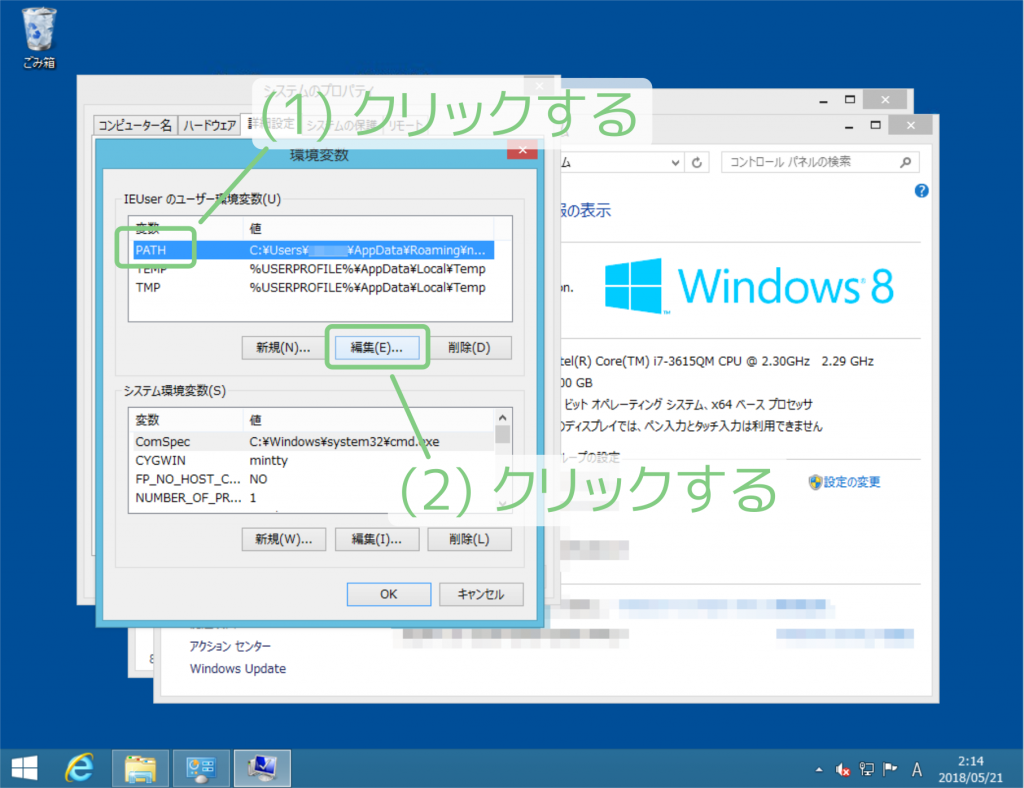This screenshot has height=788, width=1024.
Task: Click the 編集(I)... button for system variables
Action: [x=377, y=539]
